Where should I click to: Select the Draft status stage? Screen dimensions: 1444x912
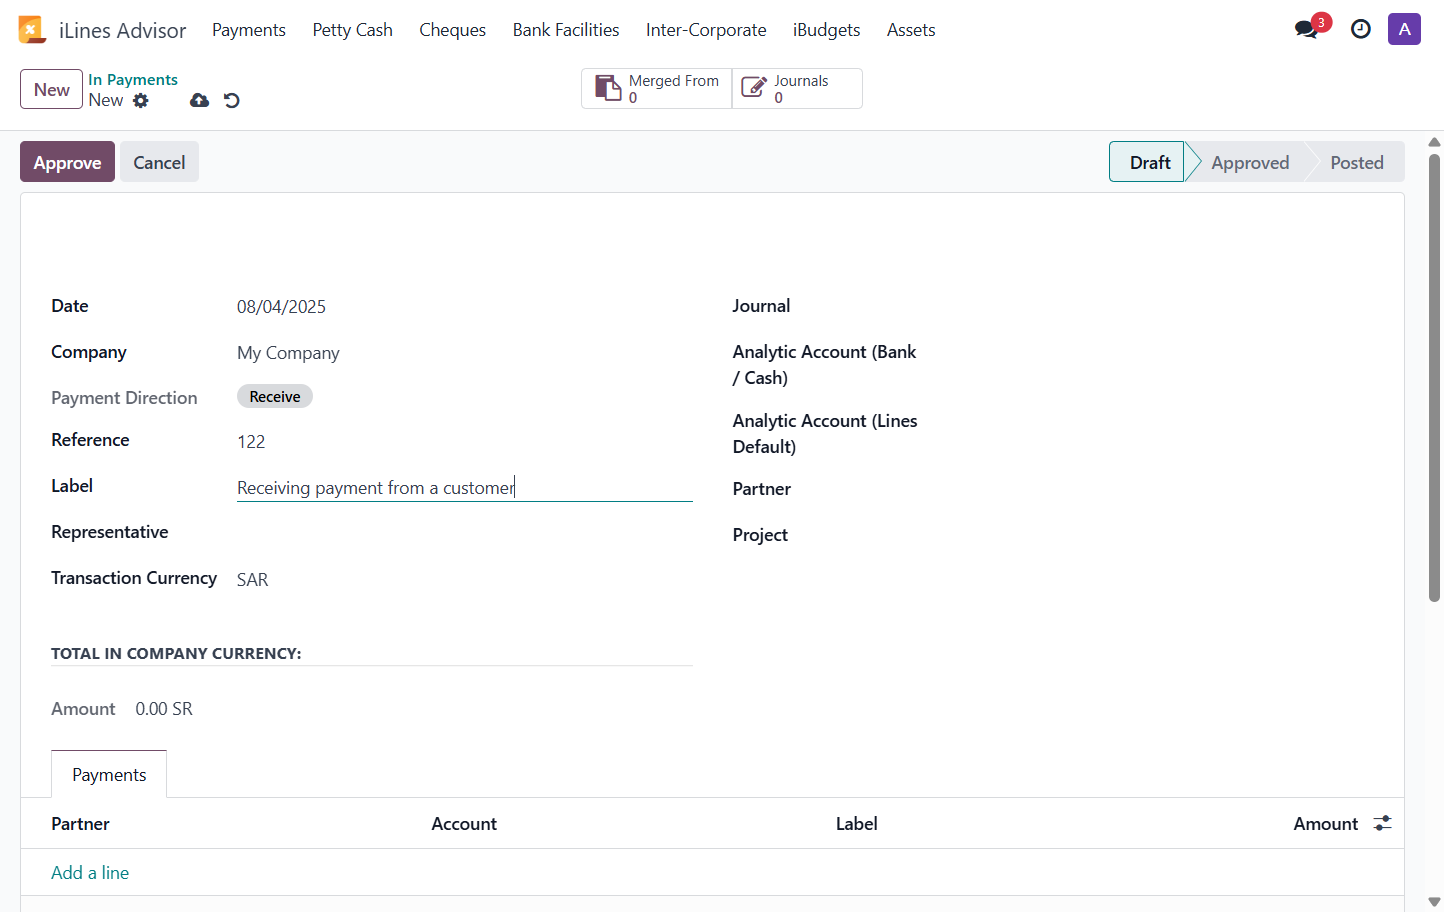point(1148,162)
